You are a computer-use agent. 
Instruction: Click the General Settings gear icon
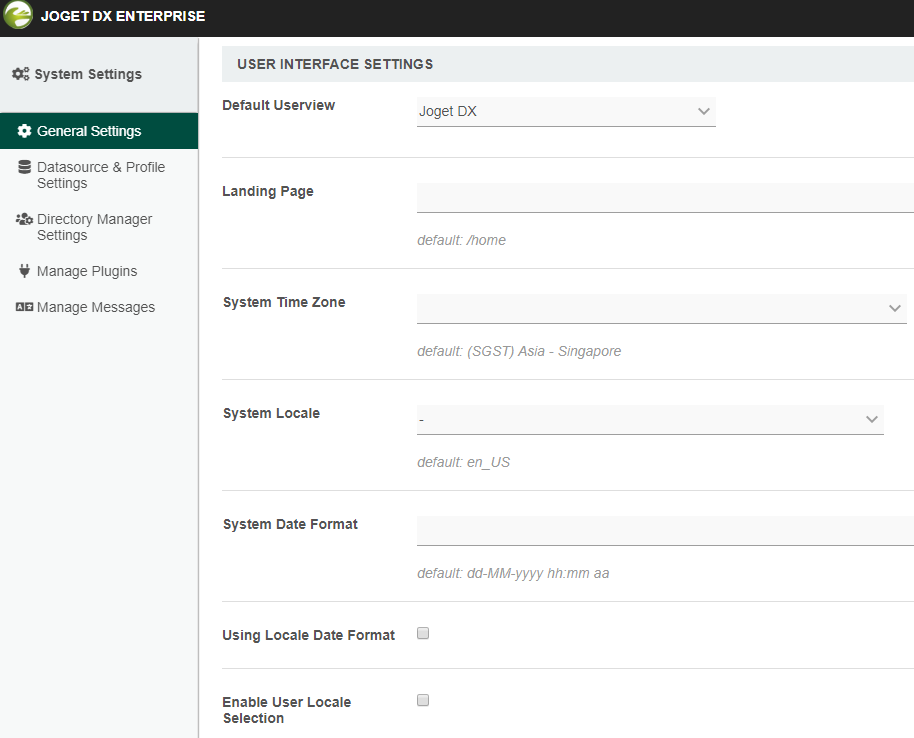point(25,131)
